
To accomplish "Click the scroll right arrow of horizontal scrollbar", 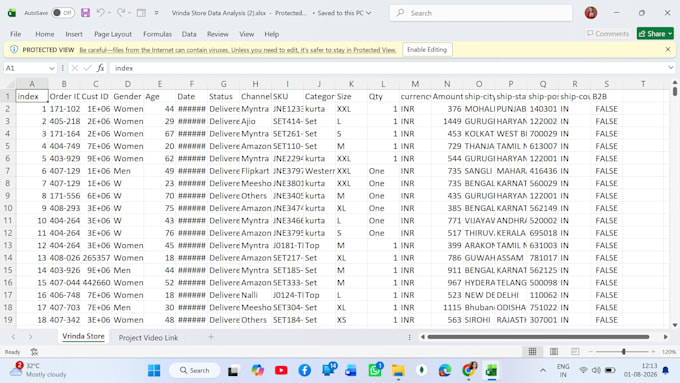I will pos(666,337).
